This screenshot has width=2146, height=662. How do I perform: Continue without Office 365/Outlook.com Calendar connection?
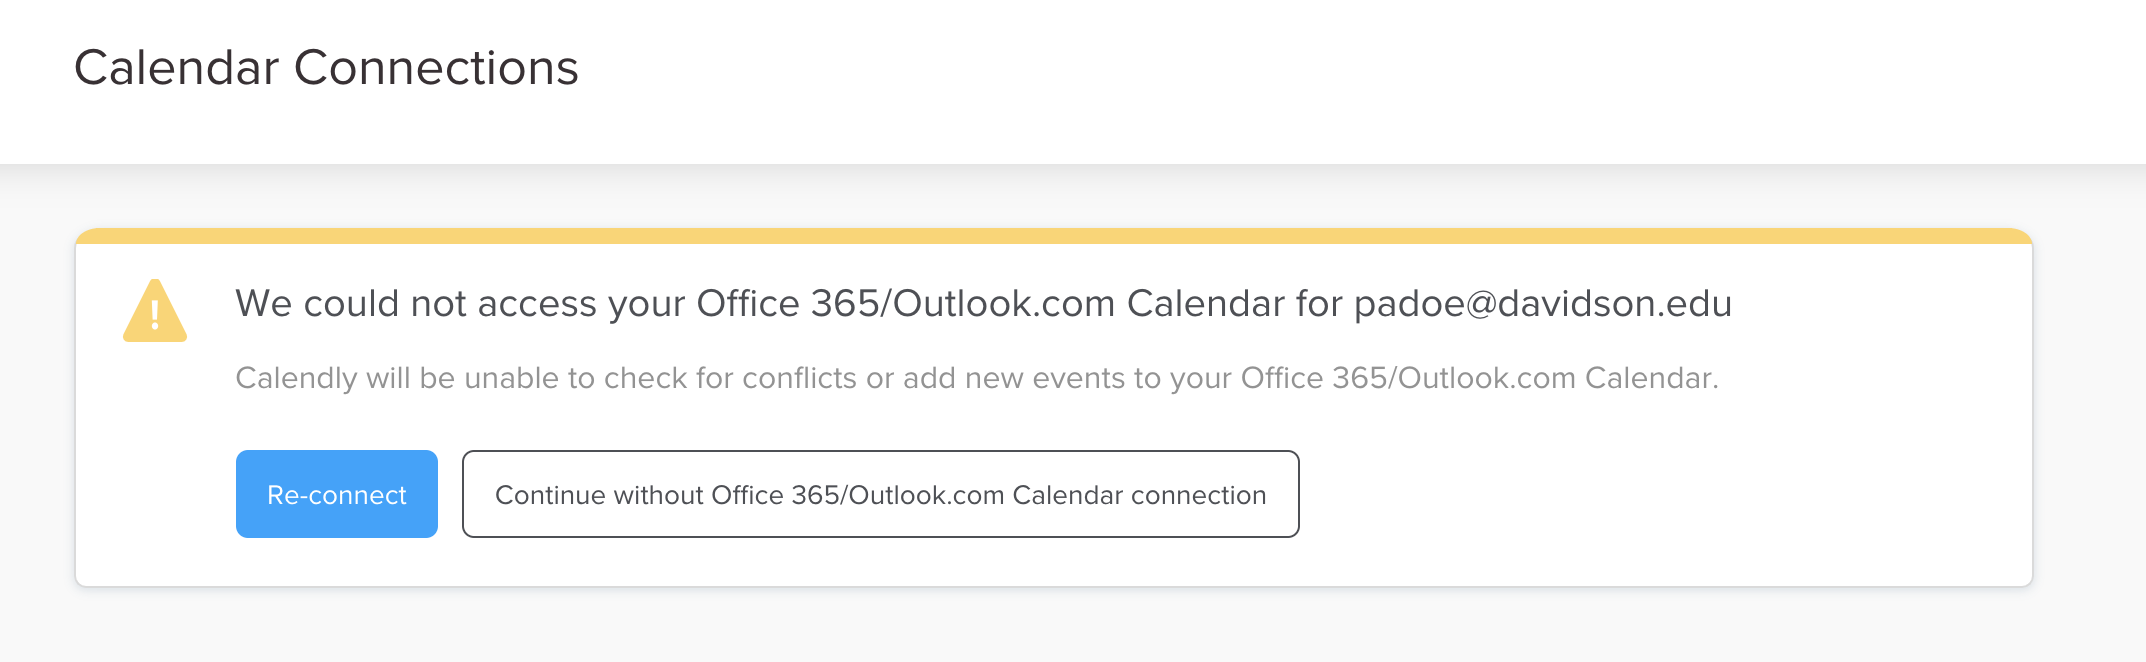[x=880, y=494]
